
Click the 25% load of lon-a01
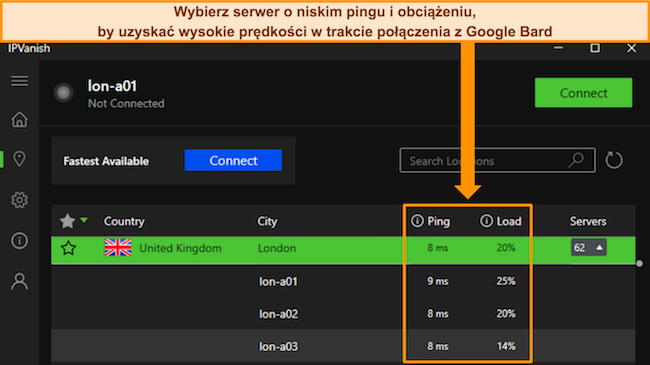pyautogui.click(x=506, y=281)
